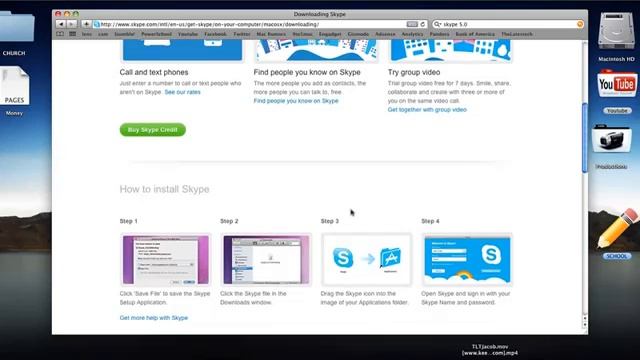Open the Mac Rumors bookmark

pyautogui.click(x=271, y=34)
